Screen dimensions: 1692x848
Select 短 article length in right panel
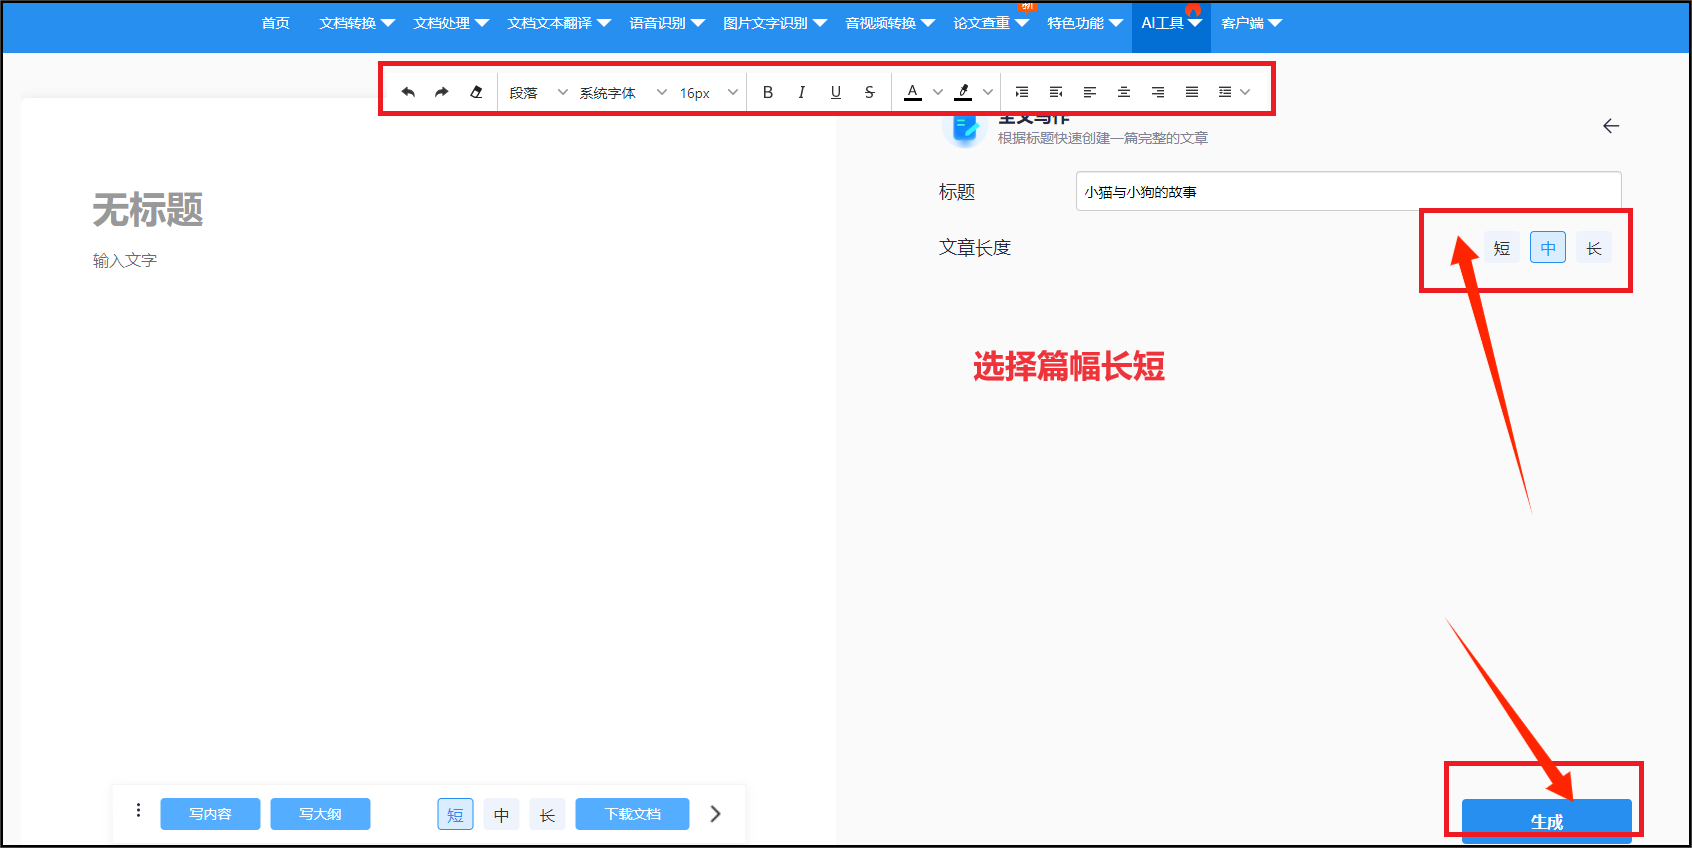coord(1502,248)
